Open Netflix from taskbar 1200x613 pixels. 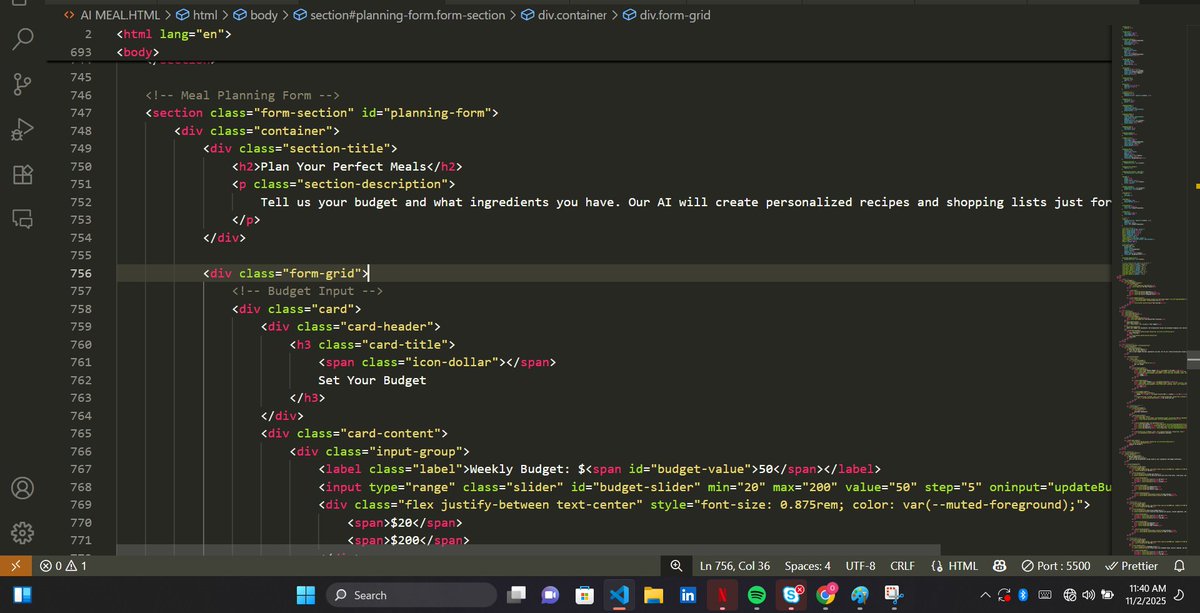point(722,595)
